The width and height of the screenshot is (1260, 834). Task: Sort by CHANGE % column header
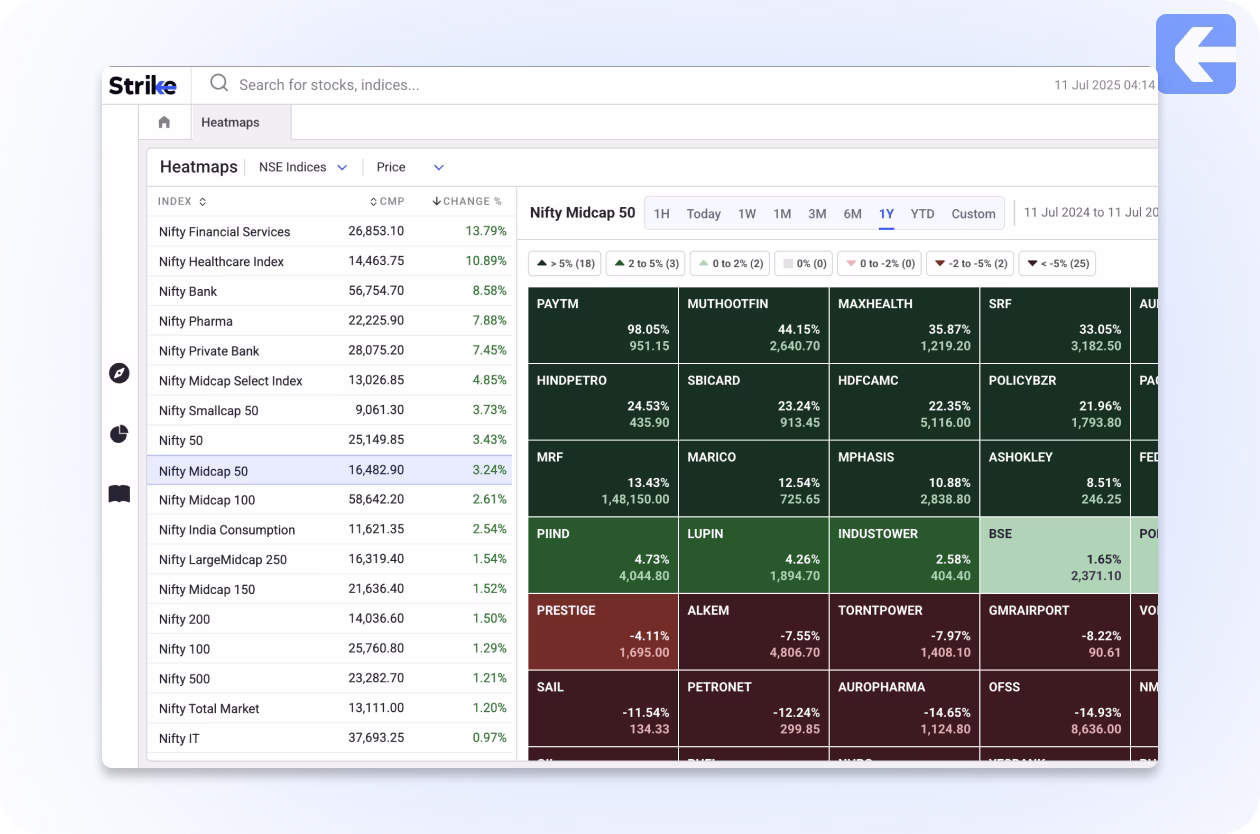[467, 201]
